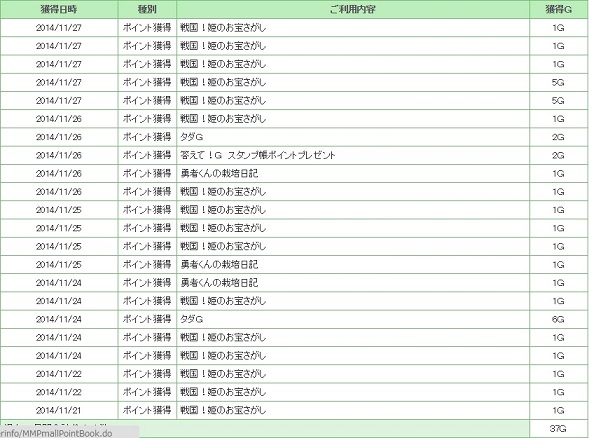Click the 2014/11/26 date beside 勇者くんの栽培日記
Viewport: 589px width, 438px height.
tap(59, 174)
